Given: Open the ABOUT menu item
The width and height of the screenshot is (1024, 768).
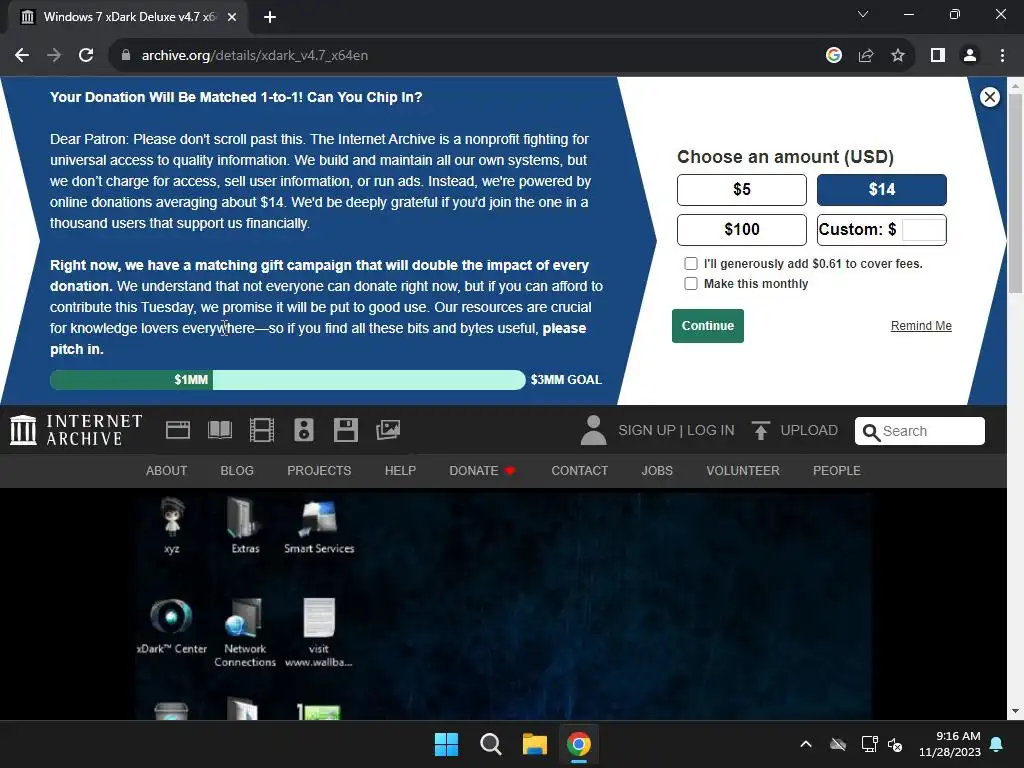Looking at the screenshot, I should 167,471.
